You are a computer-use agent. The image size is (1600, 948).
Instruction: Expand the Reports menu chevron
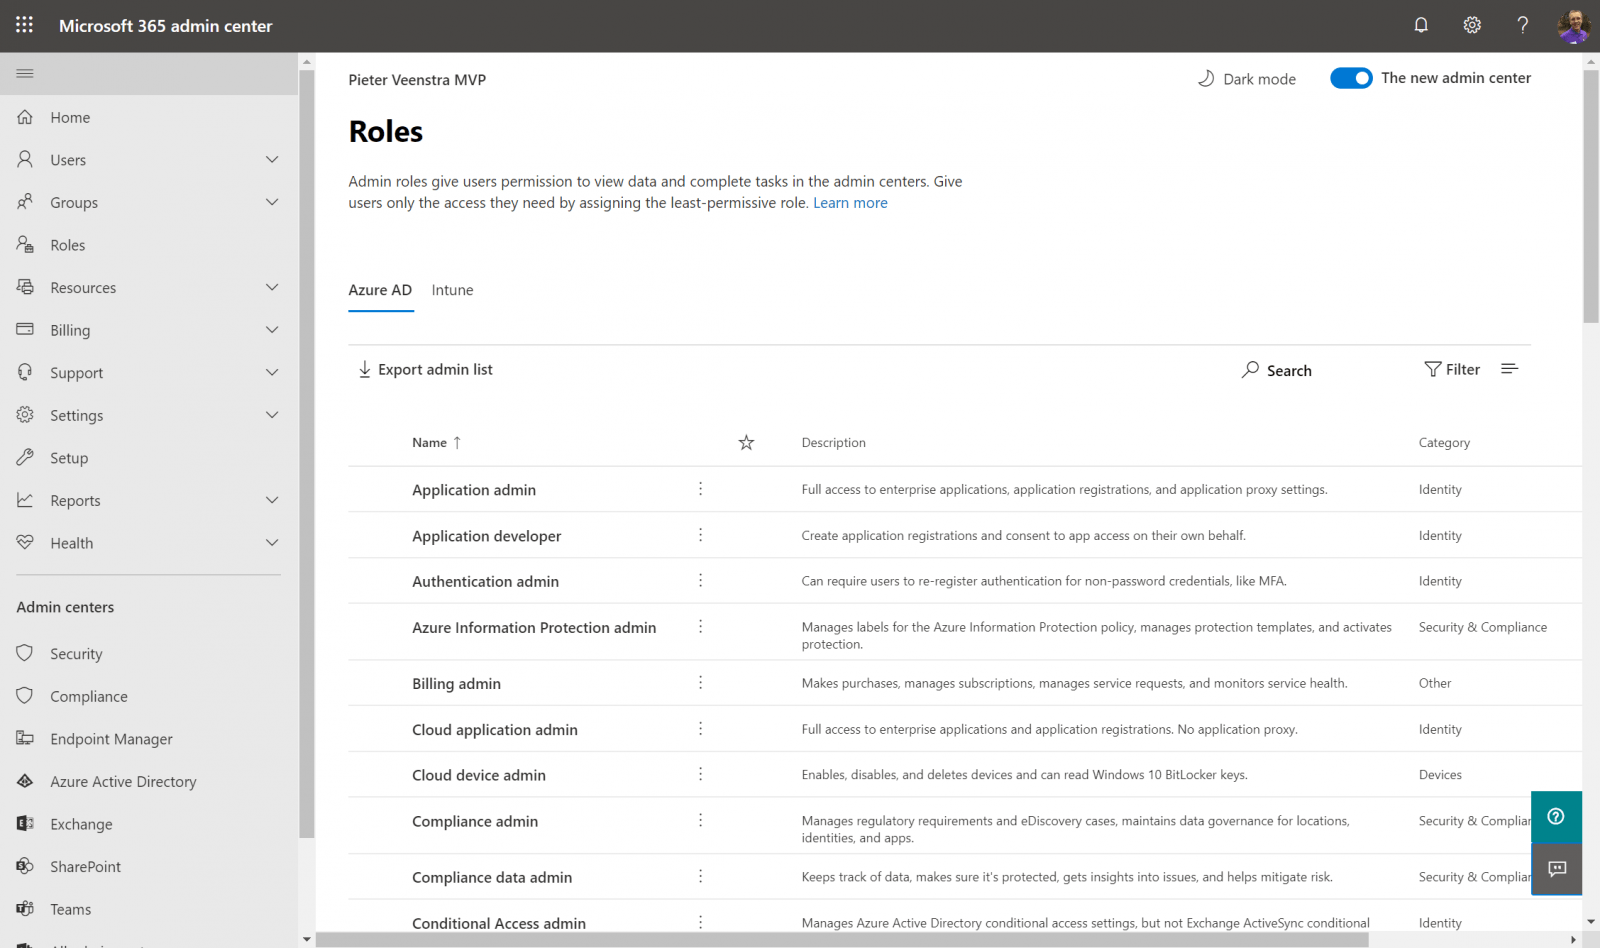click(x=272, y=500)
